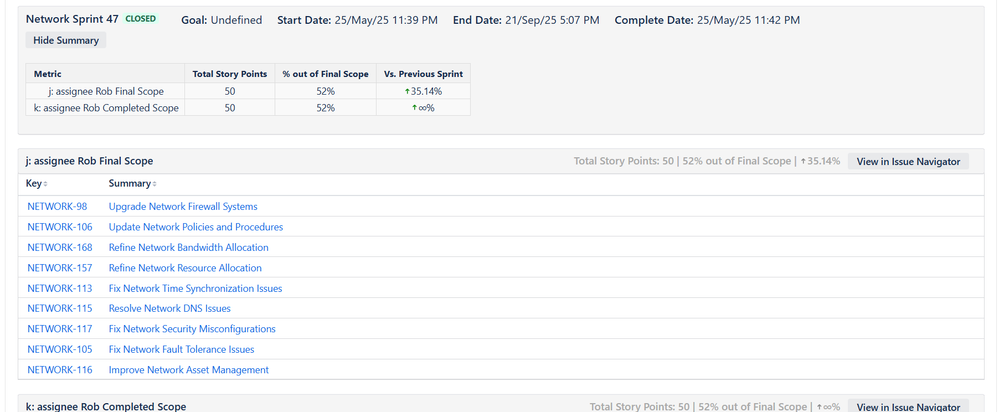Viewport: 999px width, 412px height.
Task: Open Fix Network Time Synchronization Issues link
Action: 195,288
